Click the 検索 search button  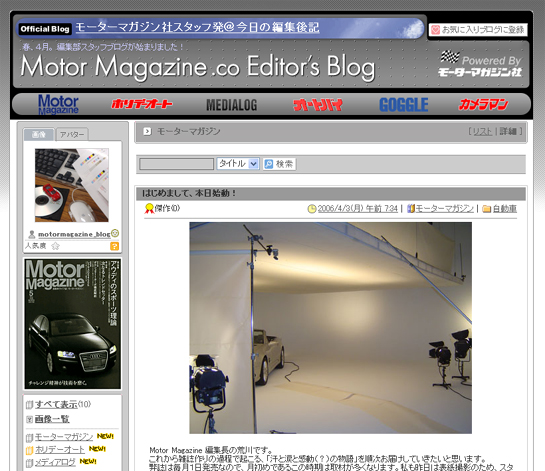[x=279, y=164]
